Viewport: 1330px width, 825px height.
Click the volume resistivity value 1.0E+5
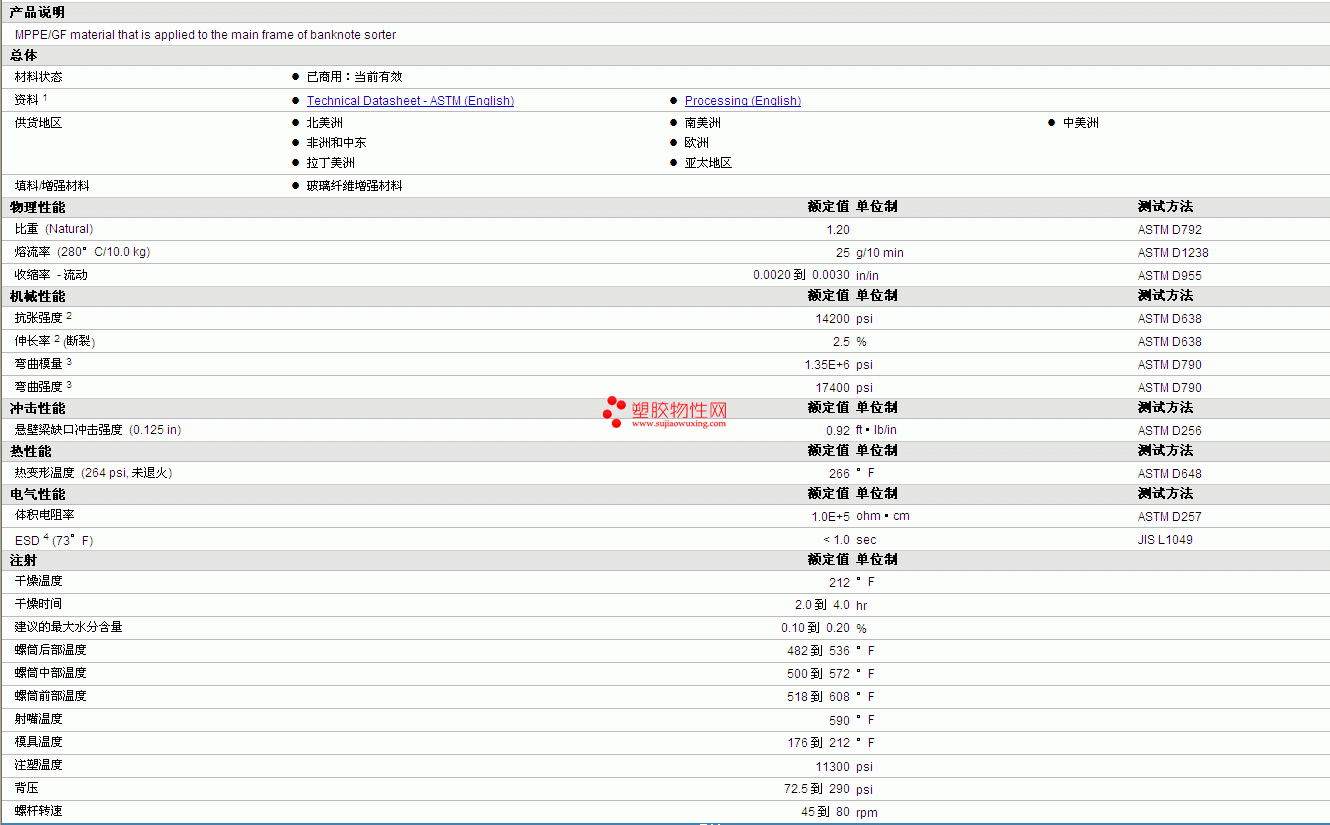pos(830,517)
